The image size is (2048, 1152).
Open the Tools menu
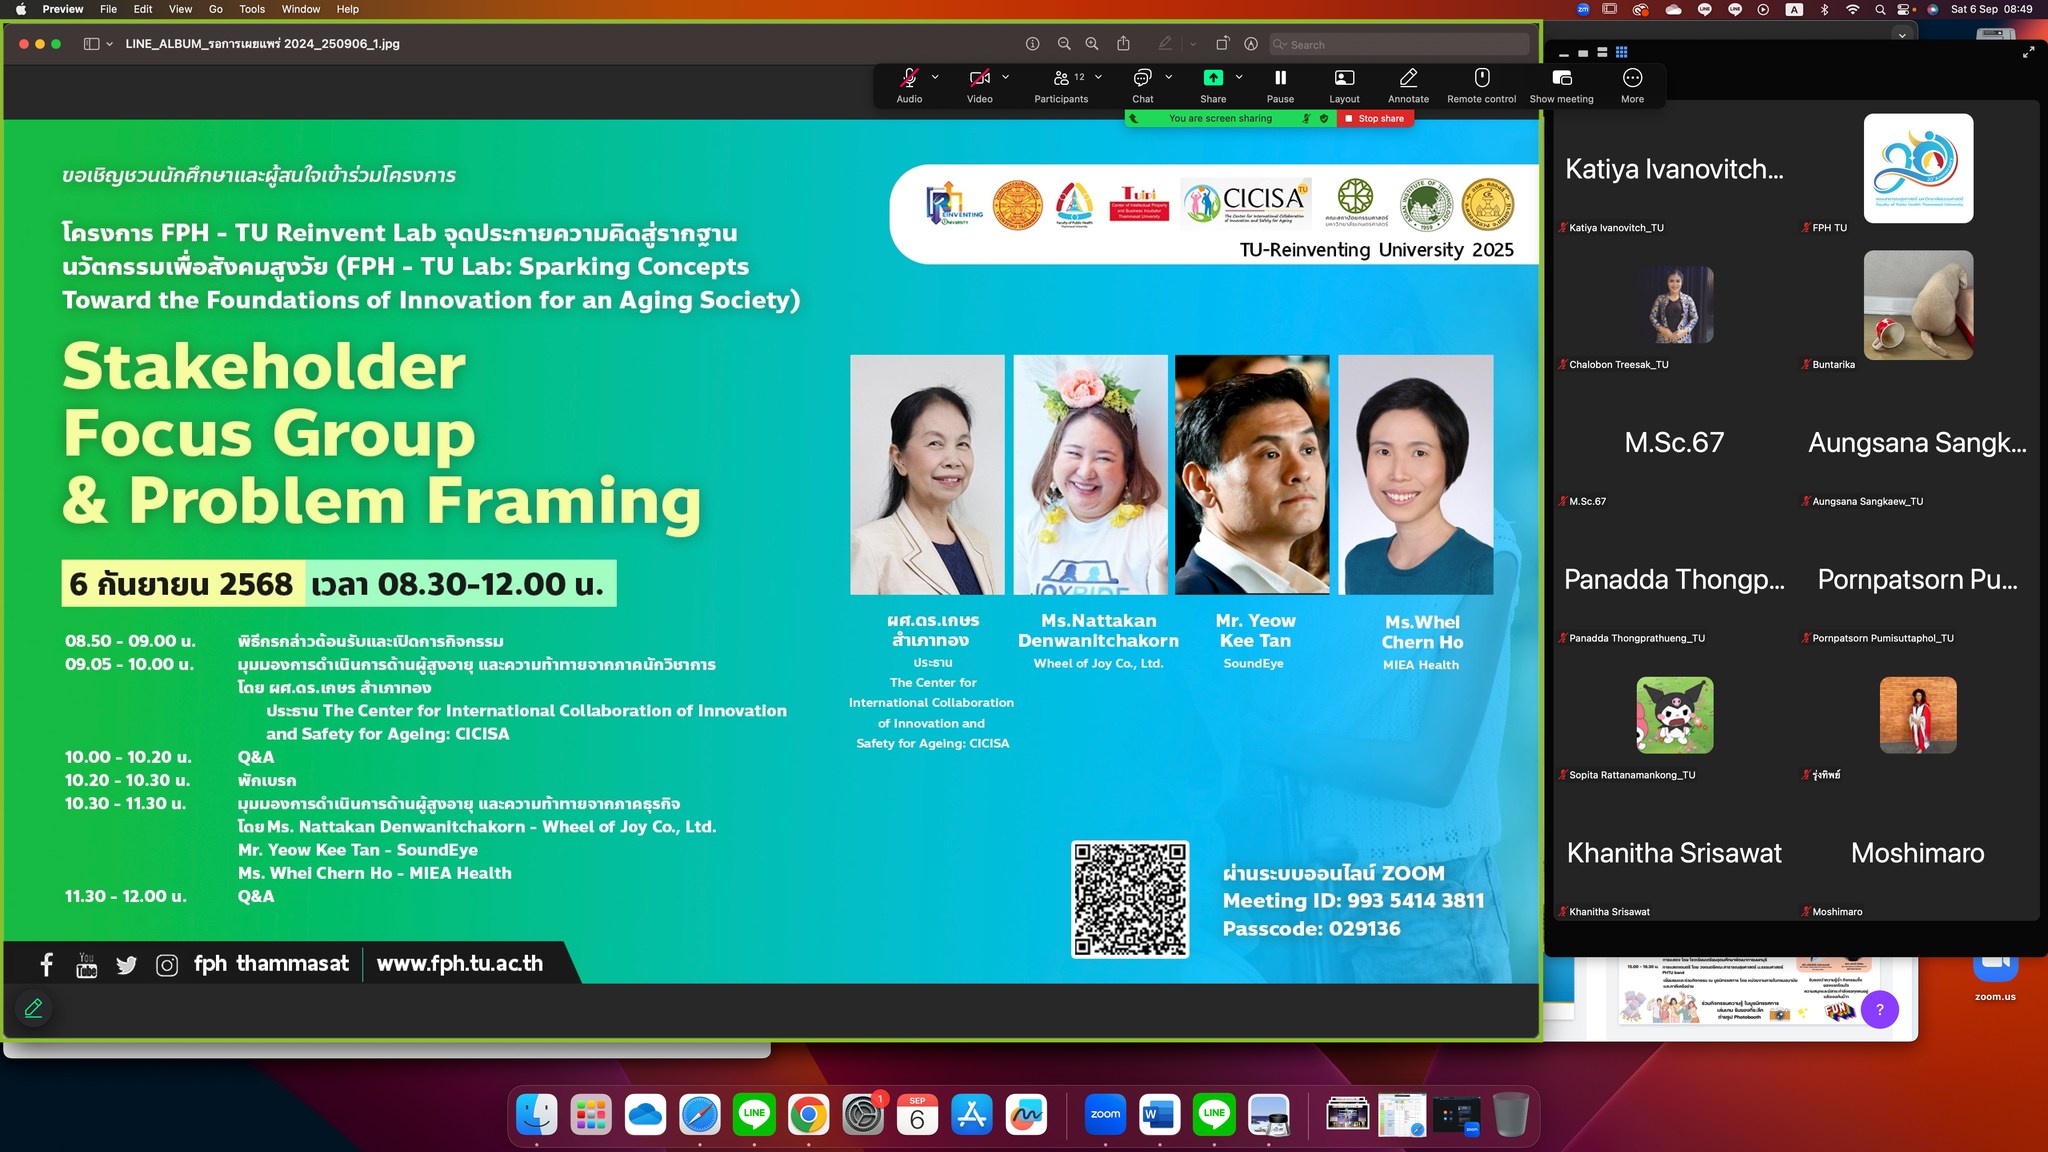tap(252, 9)
